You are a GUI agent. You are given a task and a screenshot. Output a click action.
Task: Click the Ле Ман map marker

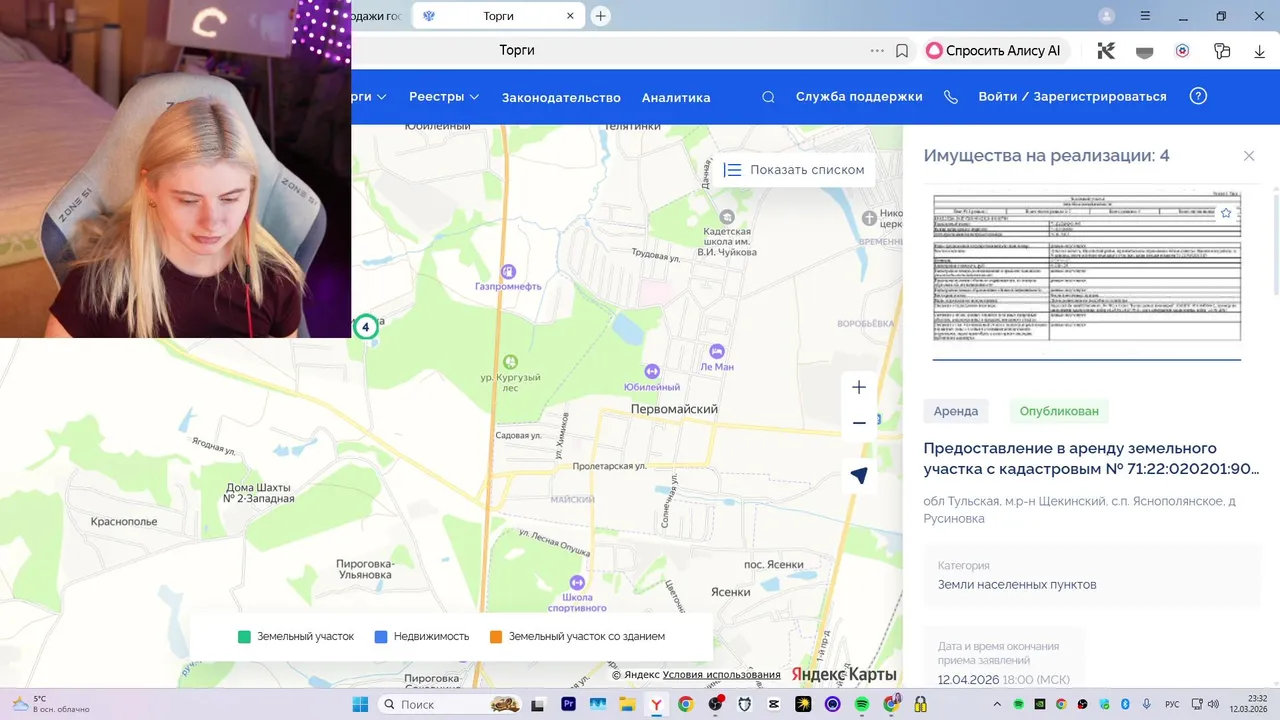pos(717,351)
